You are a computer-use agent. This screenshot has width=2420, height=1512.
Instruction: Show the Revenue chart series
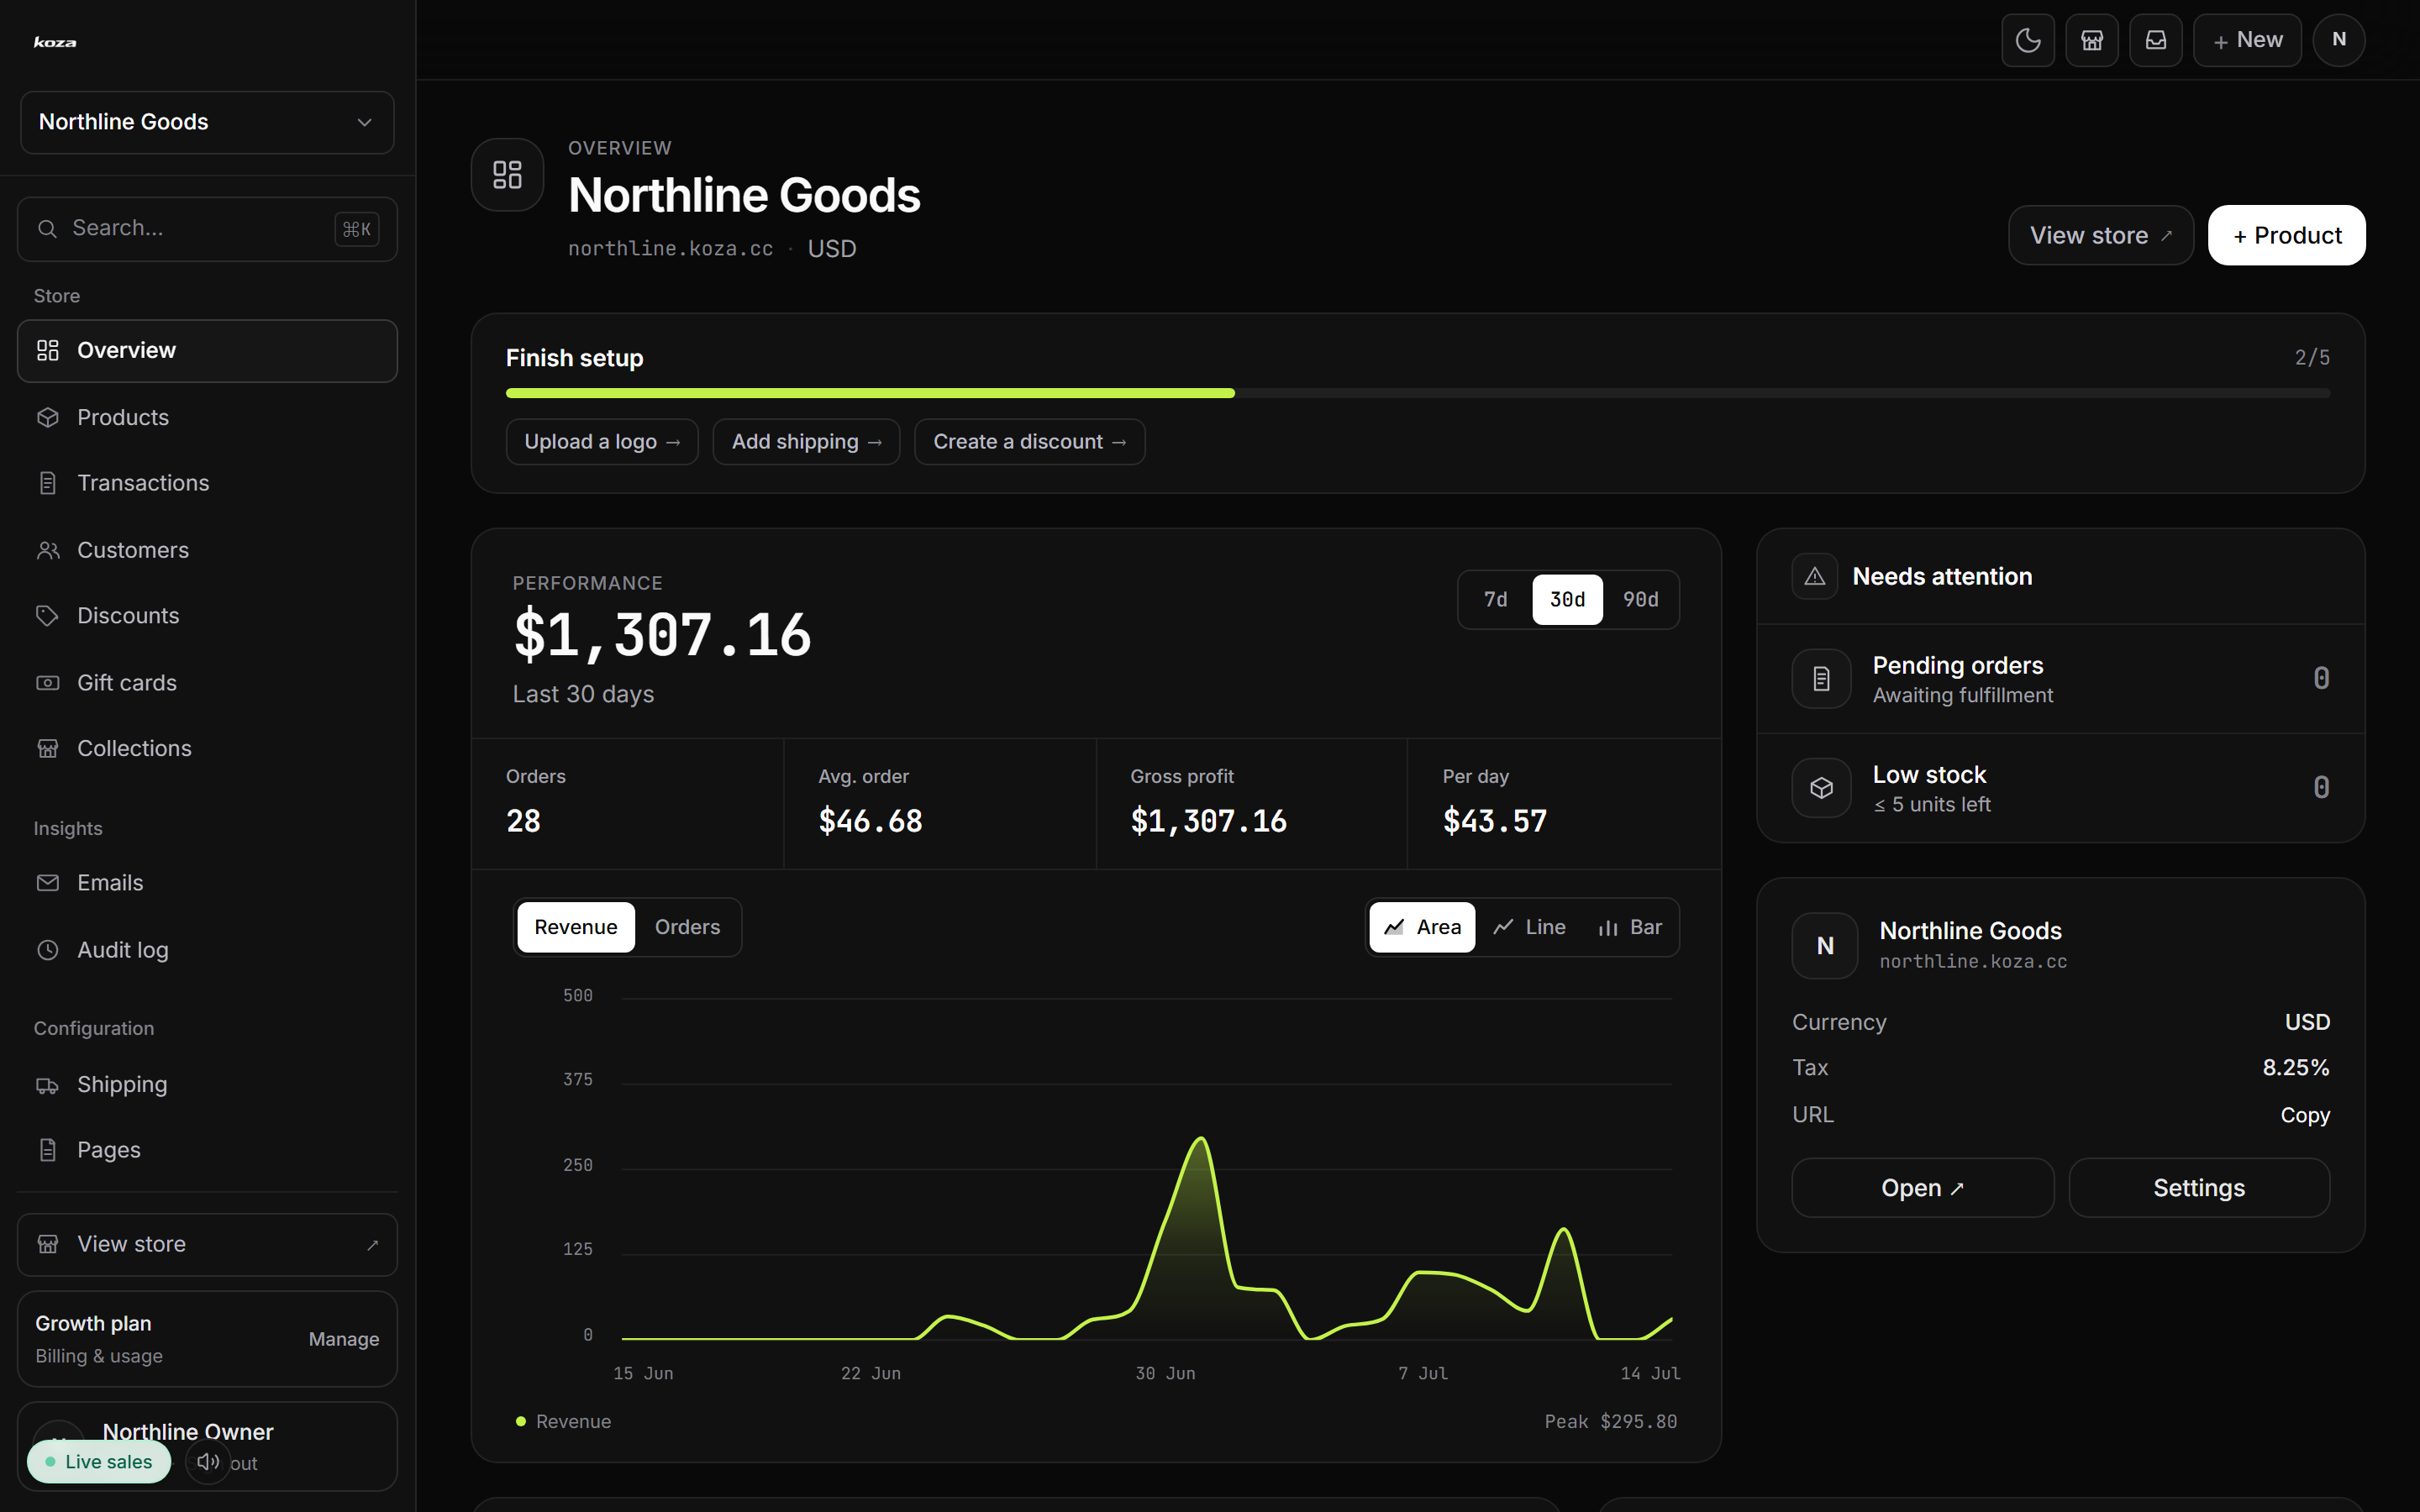pos(576,927)
